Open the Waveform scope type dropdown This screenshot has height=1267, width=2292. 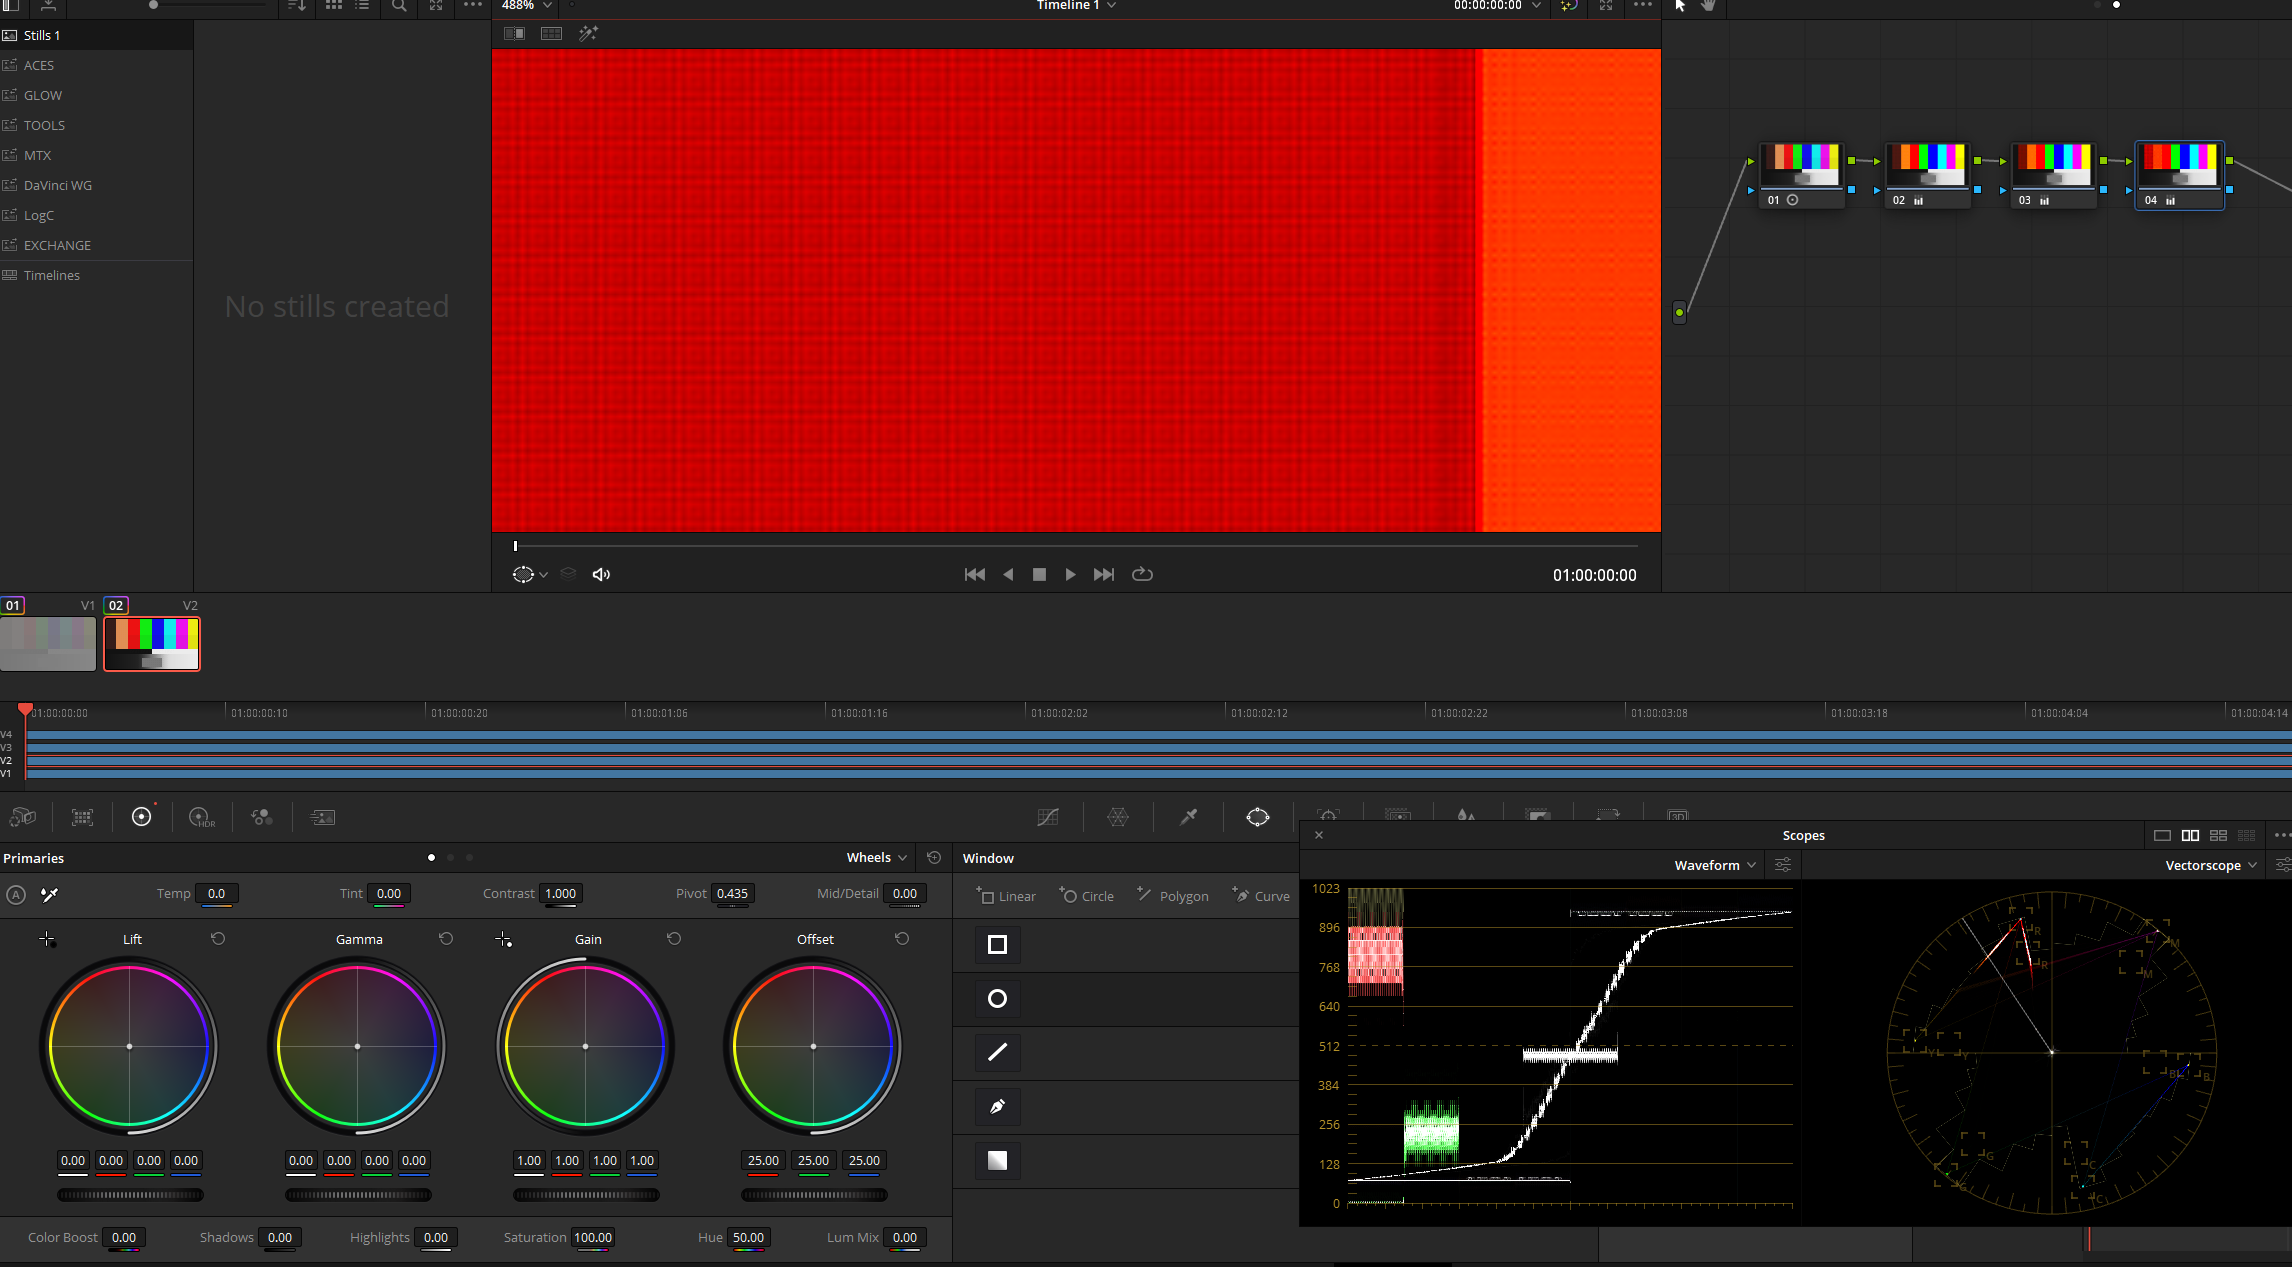point(1714,865)
